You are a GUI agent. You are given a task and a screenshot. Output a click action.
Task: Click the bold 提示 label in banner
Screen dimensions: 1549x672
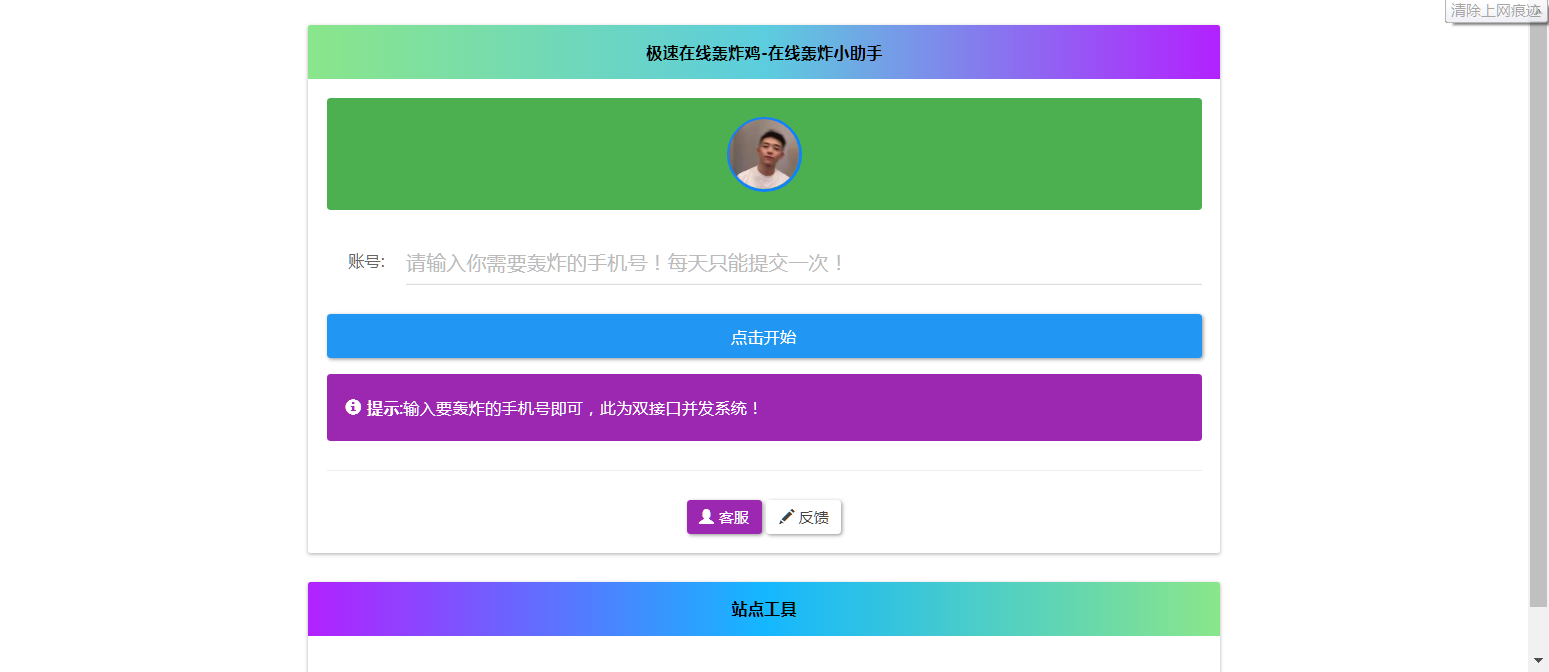click(x=383, y=409)
